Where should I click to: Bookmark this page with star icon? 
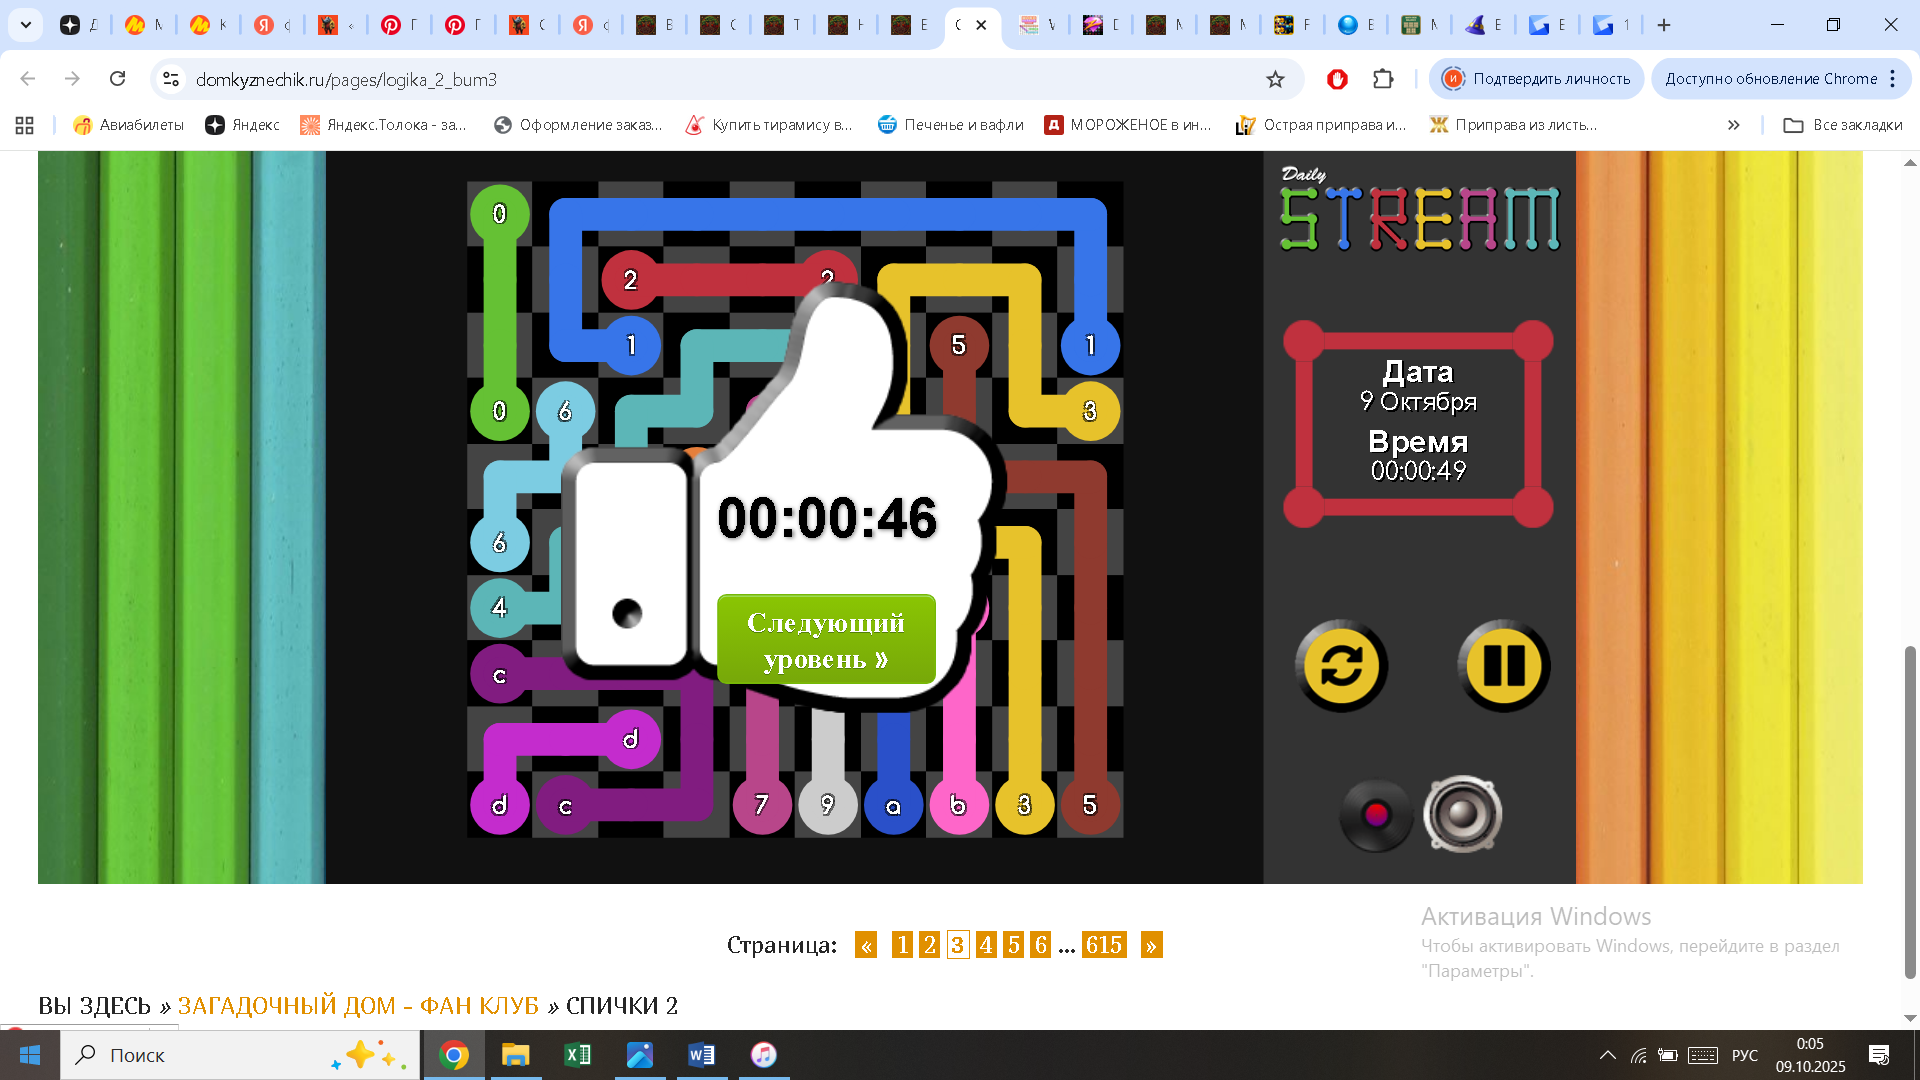(1275, 79)
